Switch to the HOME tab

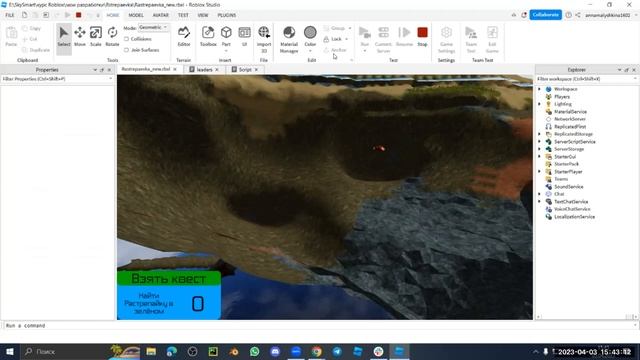(113, 15)
